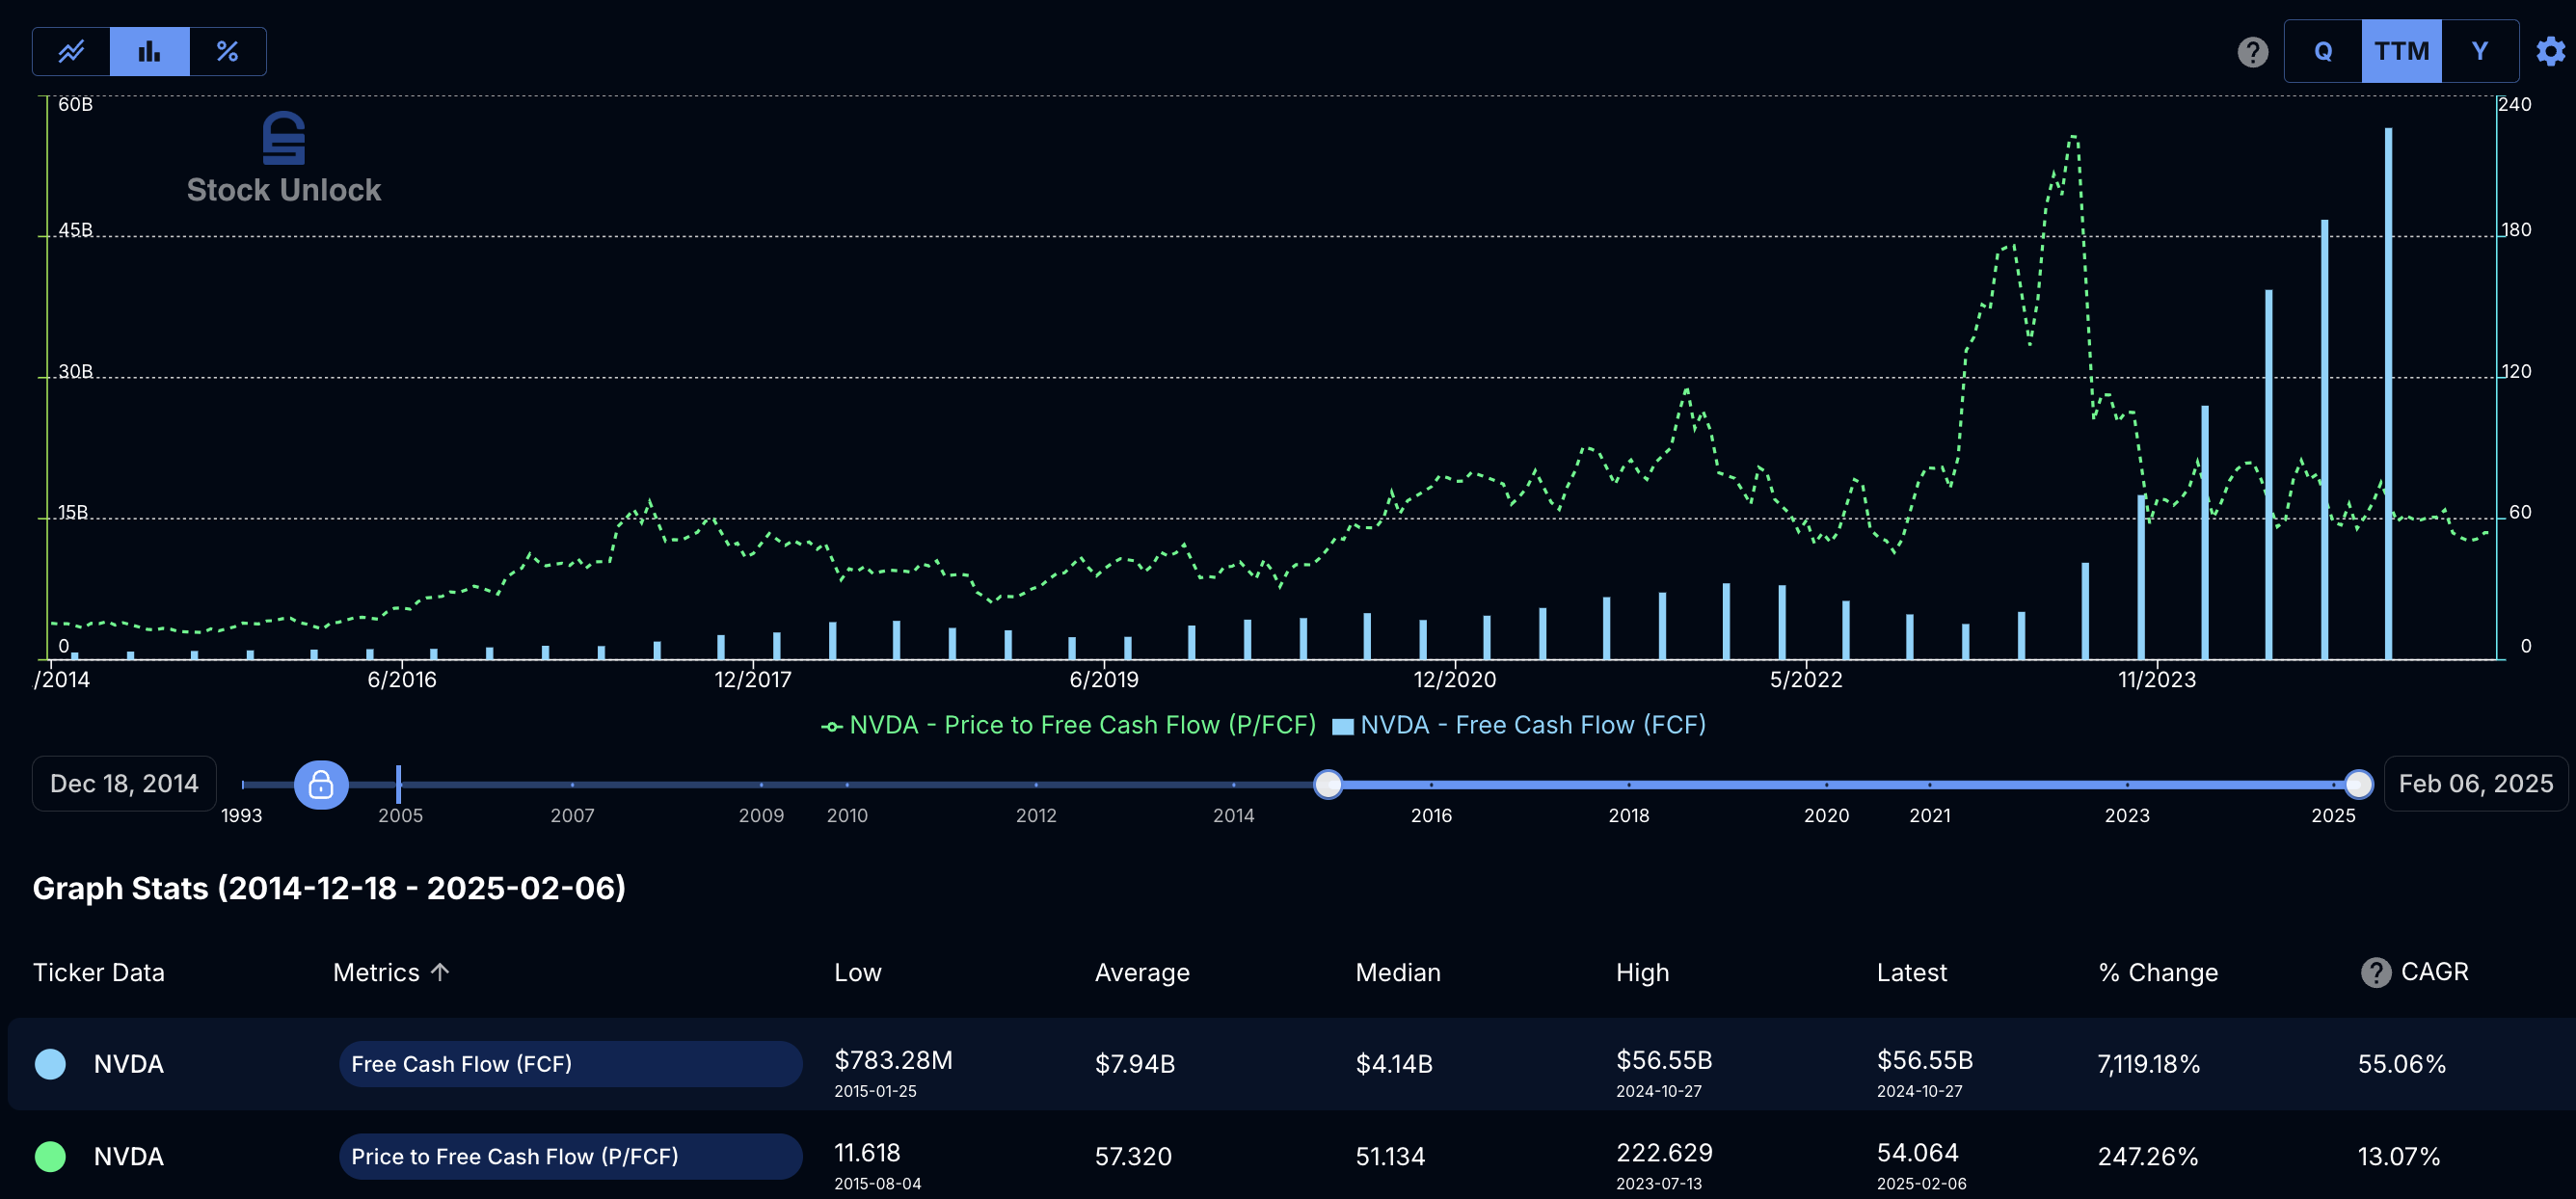The image size is (2576, 1199).
Task: Click the Free Cash Flow (FCF) metric pill
Action: pyautogui.click(x=570, y=1064)
